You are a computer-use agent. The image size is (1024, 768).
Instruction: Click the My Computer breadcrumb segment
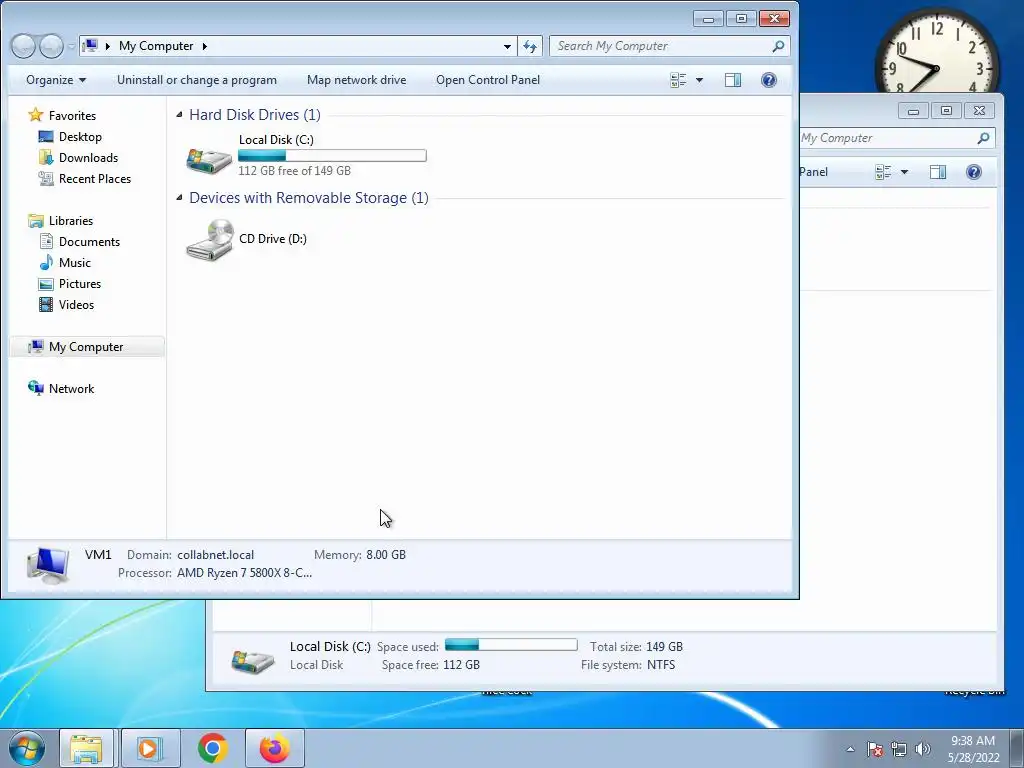pyautogui.click(x=155, y=46)
